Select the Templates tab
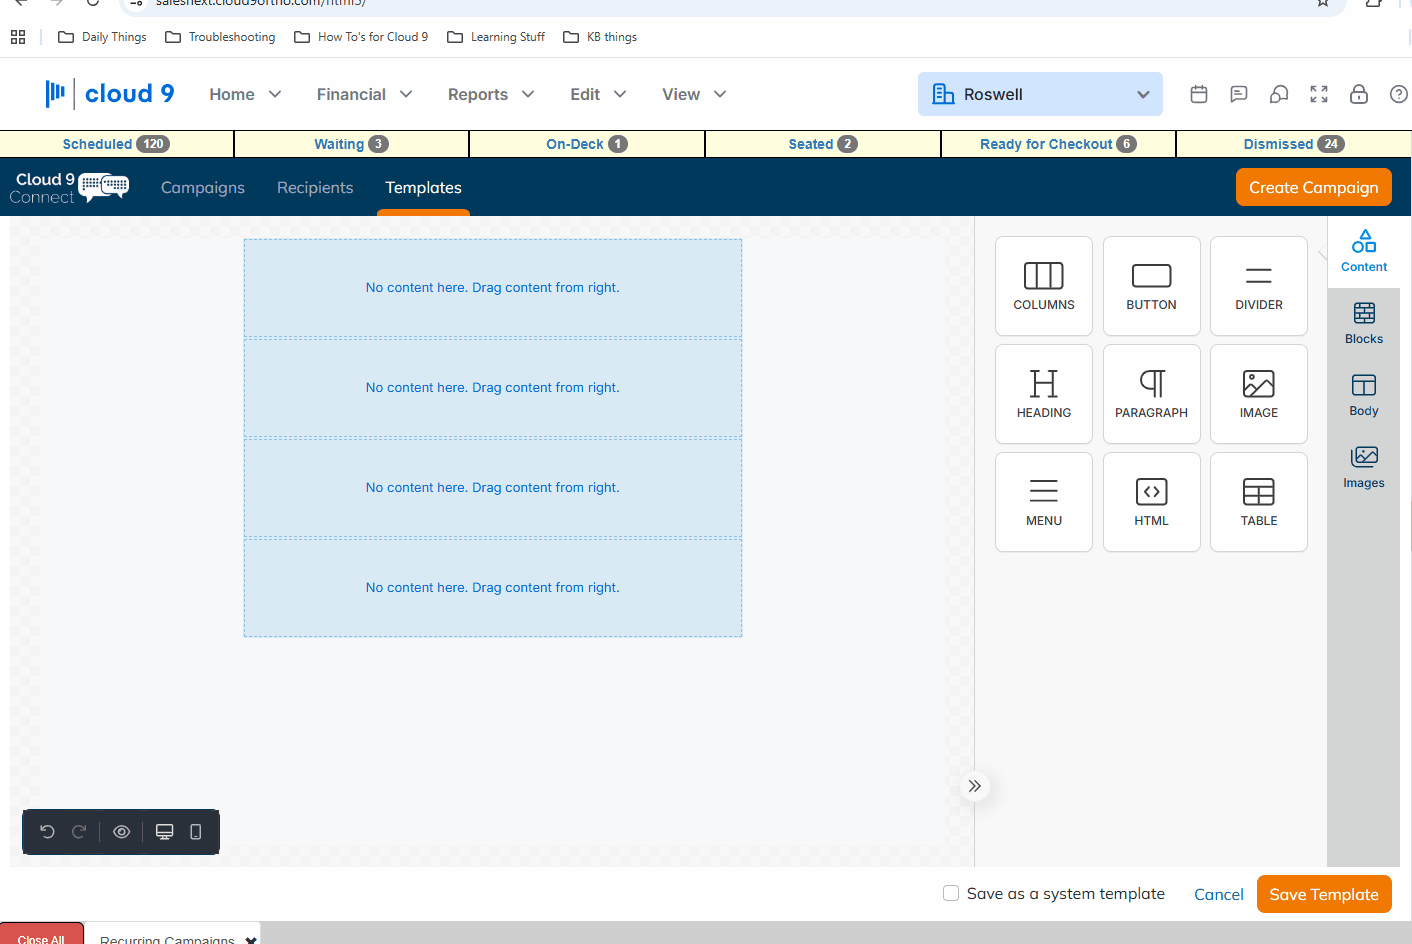 pos(423,188)
